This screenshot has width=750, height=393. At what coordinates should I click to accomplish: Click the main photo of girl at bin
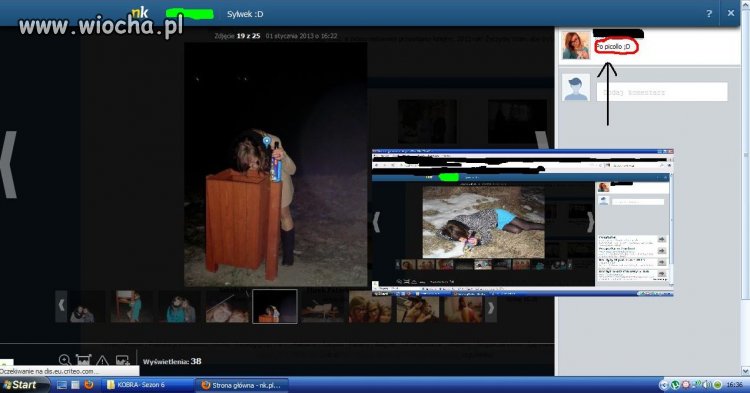(276, 164)
